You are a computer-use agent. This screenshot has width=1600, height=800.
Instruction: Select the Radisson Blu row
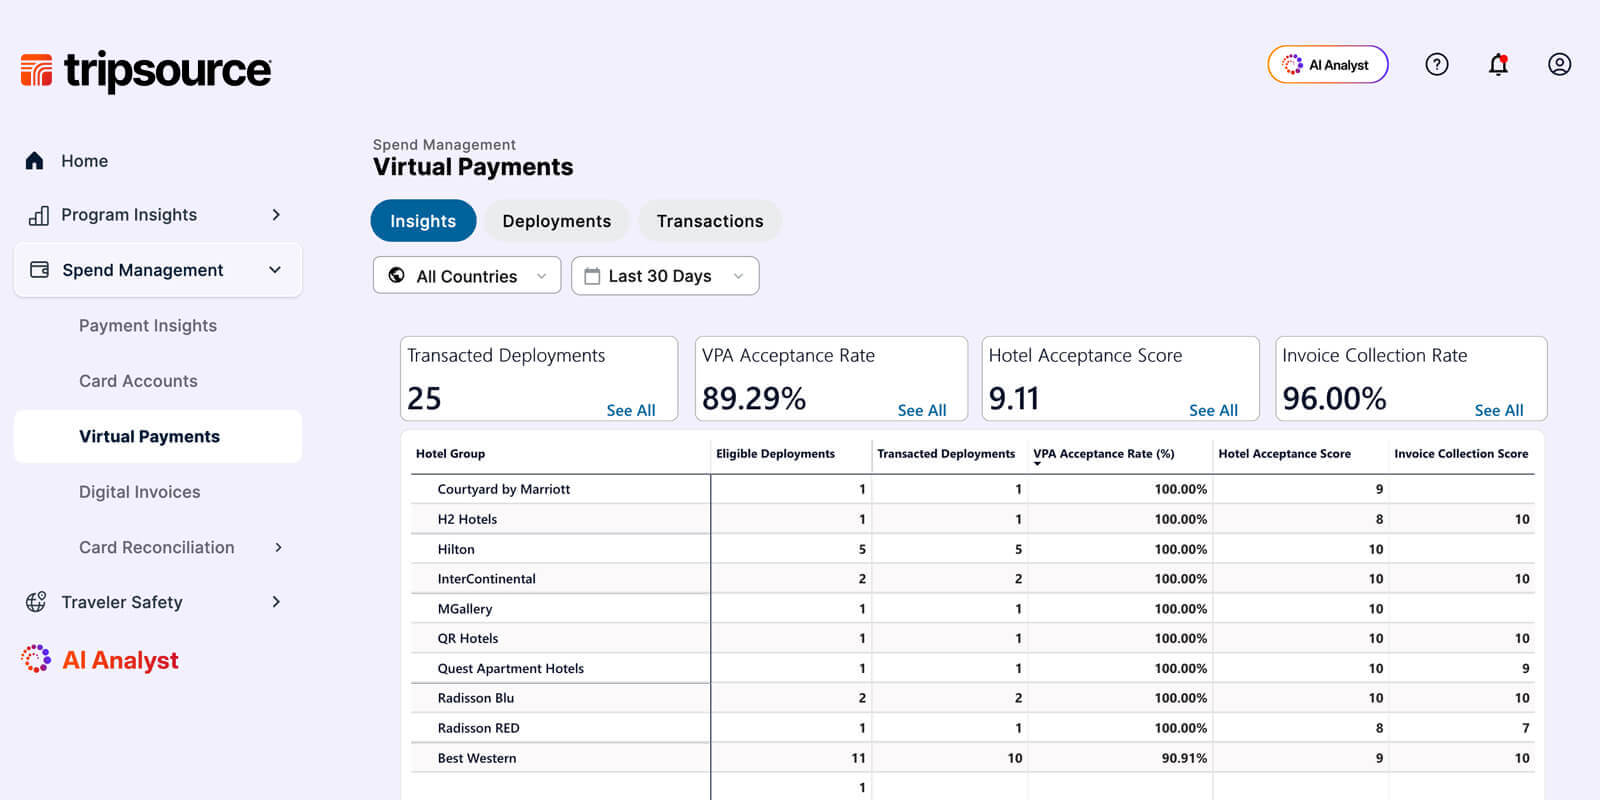(x=973, y=698)
